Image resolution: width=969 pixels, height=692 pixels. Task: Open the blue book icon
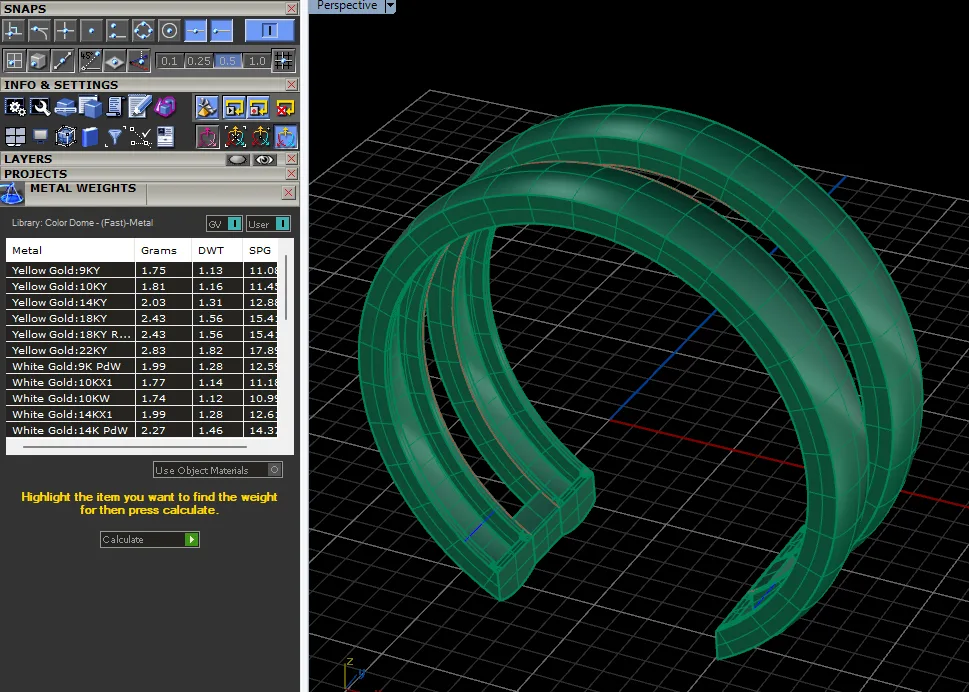[90, 137]
